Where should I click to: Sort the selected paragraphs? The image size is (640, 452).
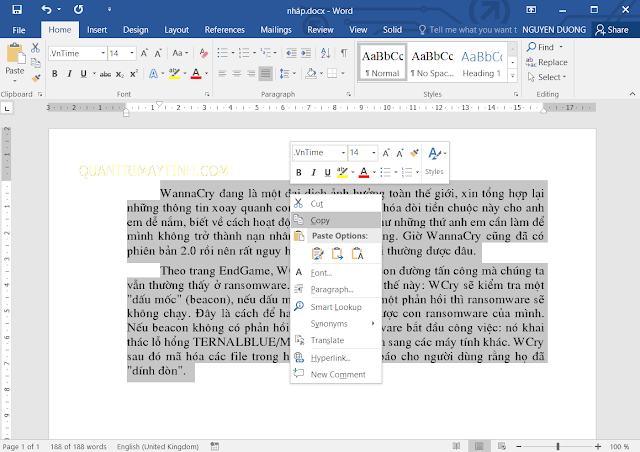(325, 53)
